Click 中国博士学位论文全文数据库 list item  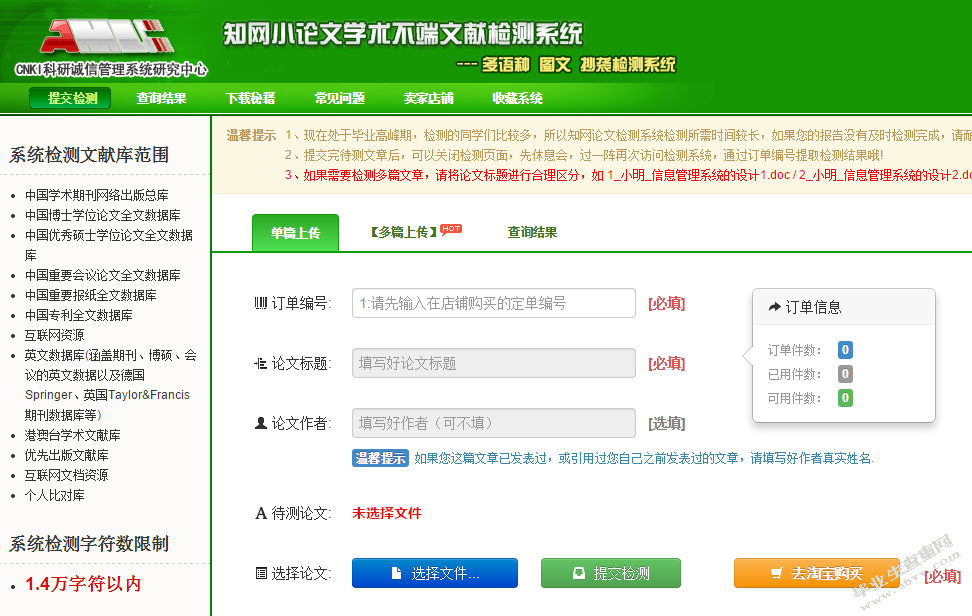tap(103, 215)
